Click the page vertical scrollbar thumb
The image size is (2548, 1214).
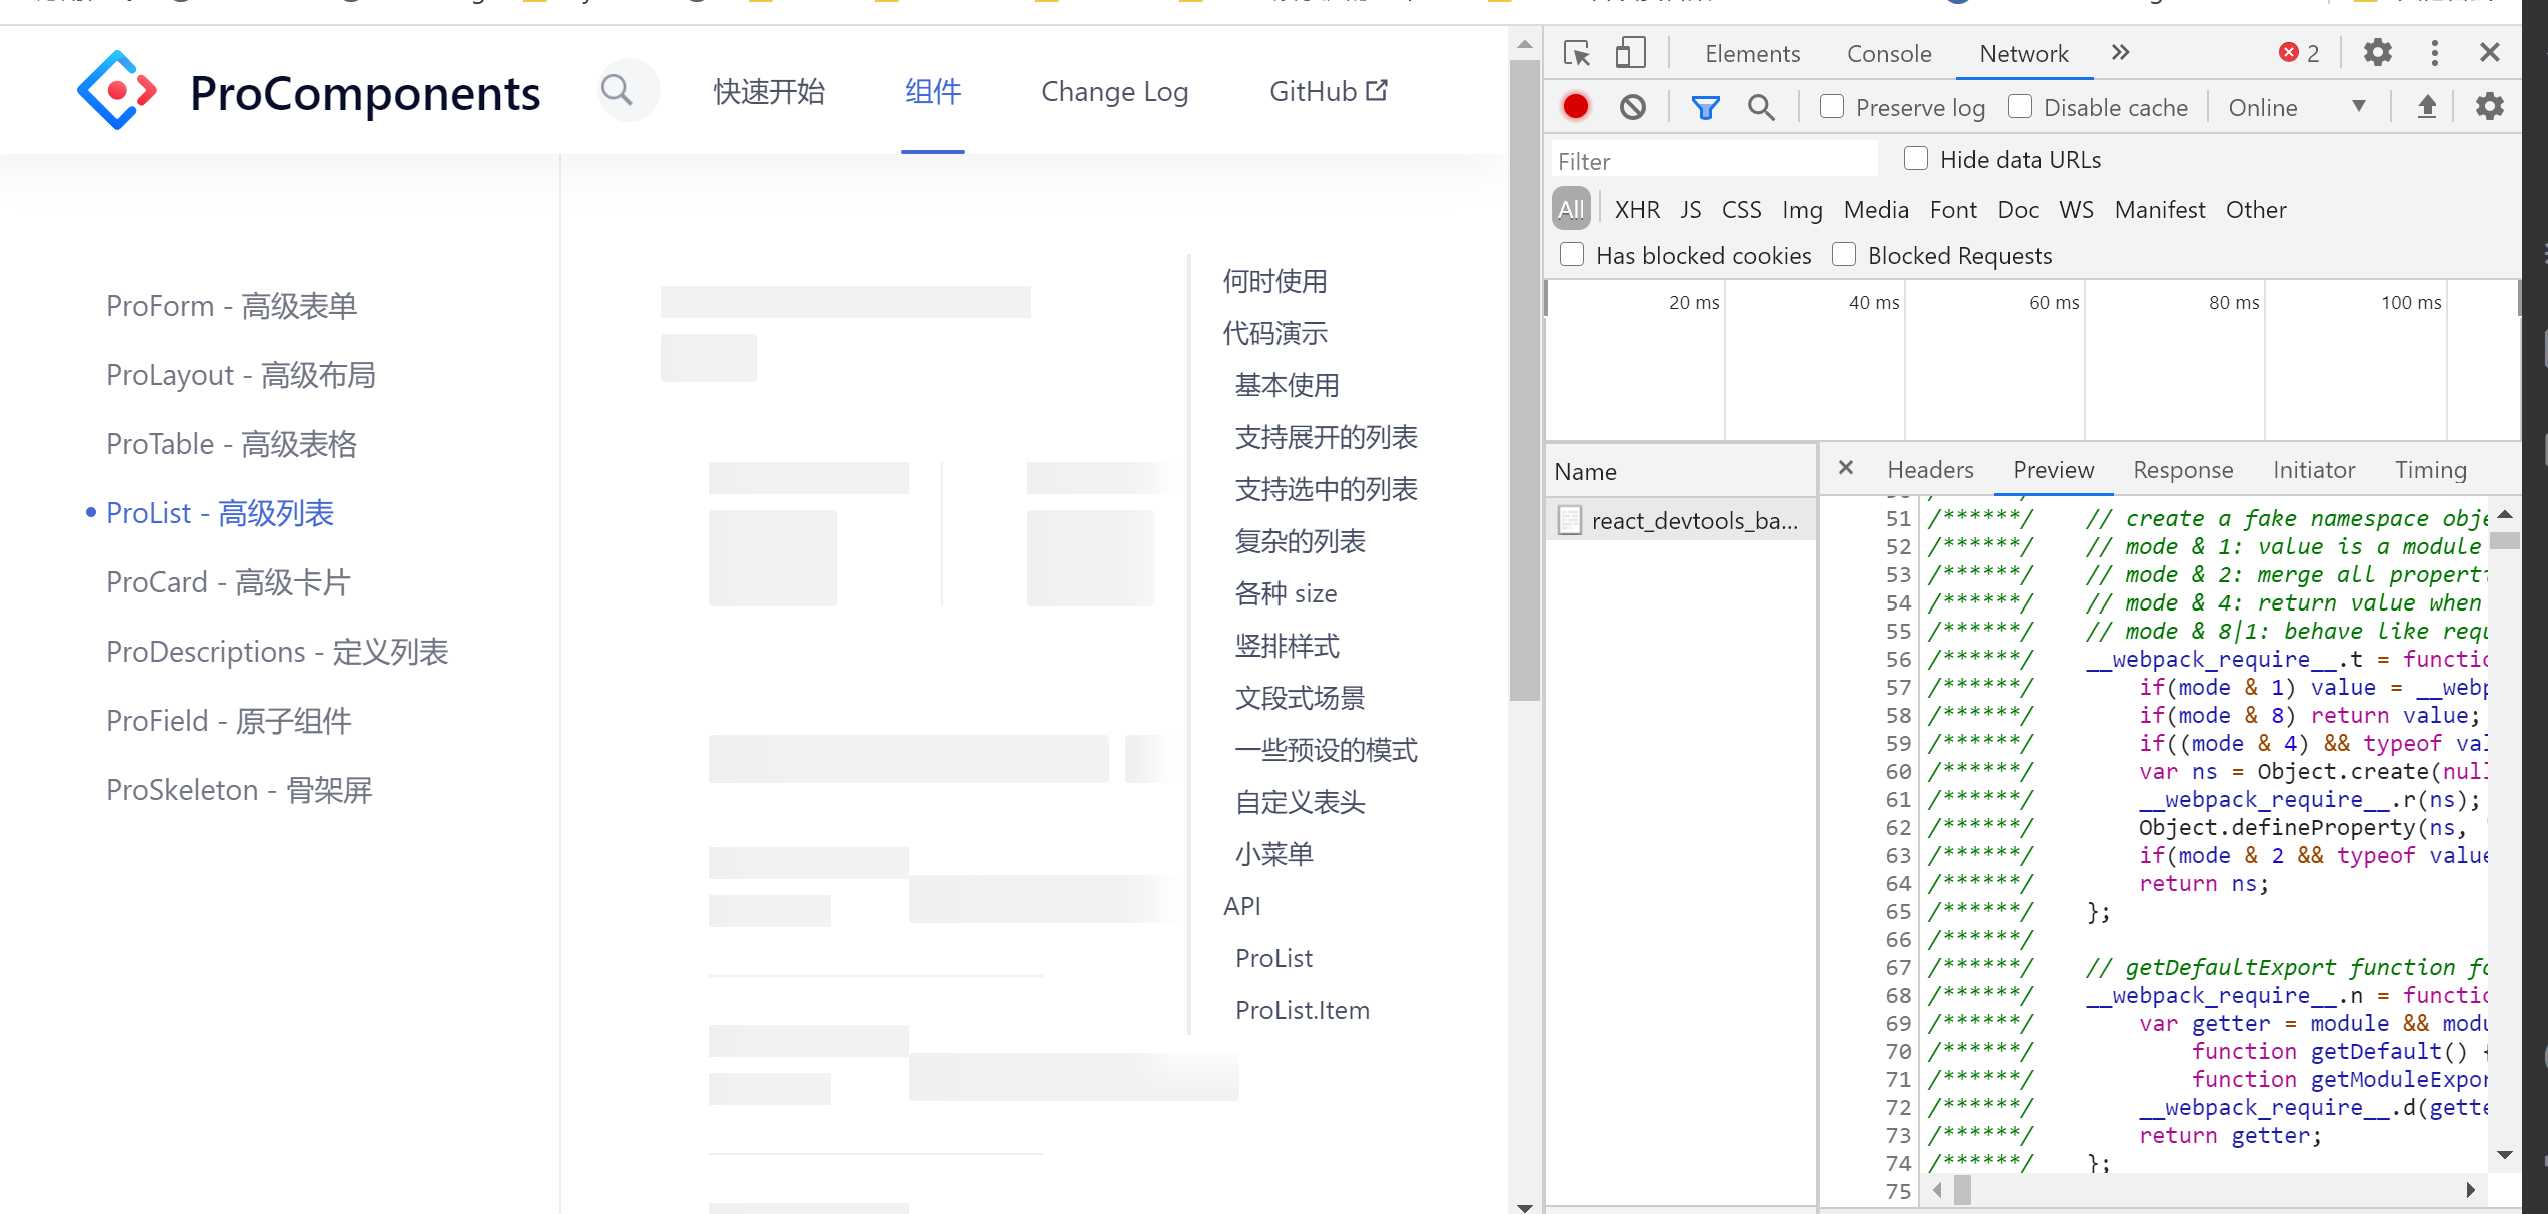(1524, 380)
